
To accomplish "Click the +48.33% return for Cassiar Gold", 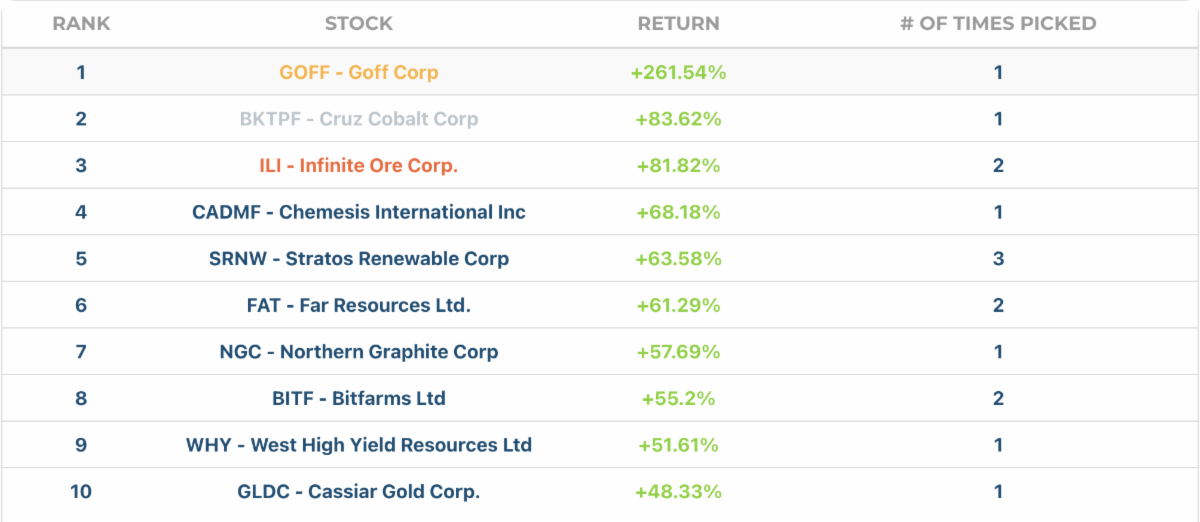I will (678, 492).
